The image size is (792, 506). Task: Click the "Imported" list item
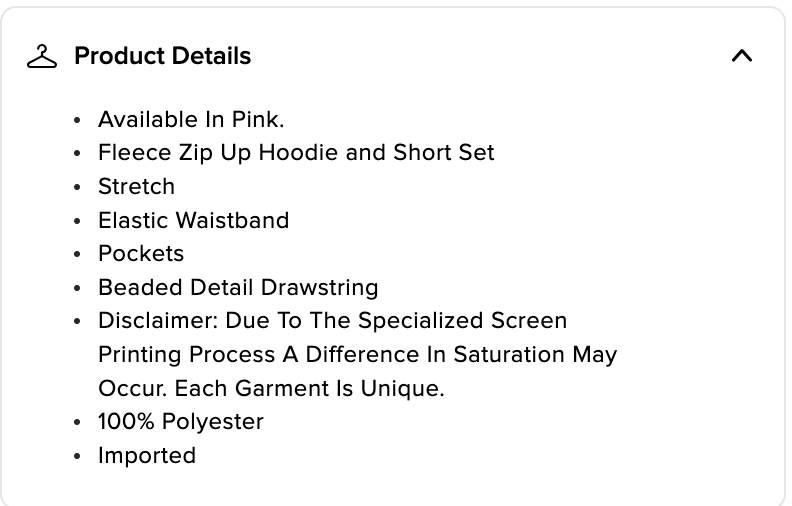(x=147, y=456)
